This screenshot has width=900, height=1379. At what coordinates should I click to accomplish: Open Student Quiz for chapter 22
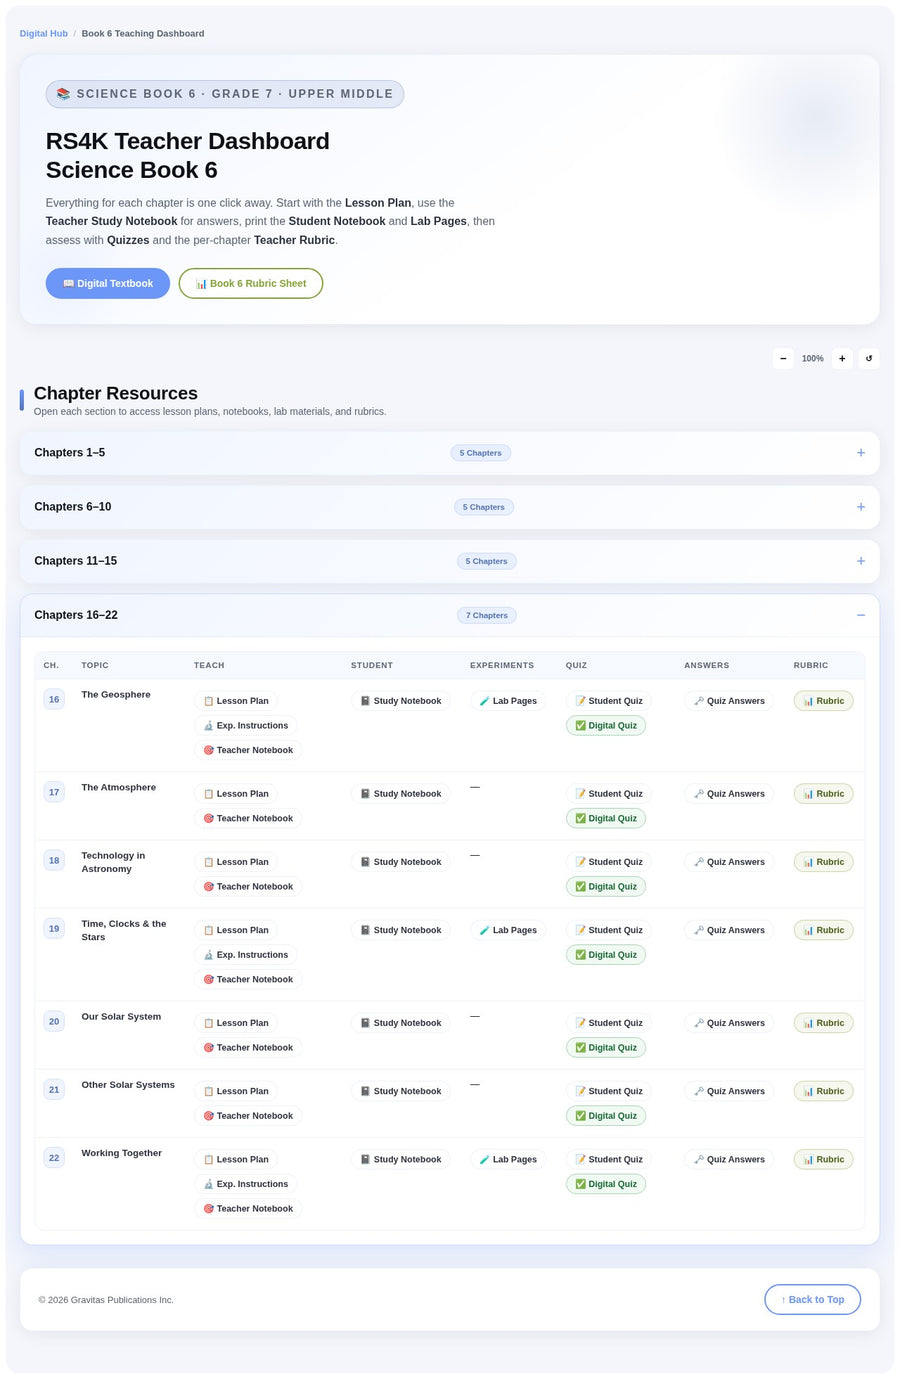pos(609,1159)
